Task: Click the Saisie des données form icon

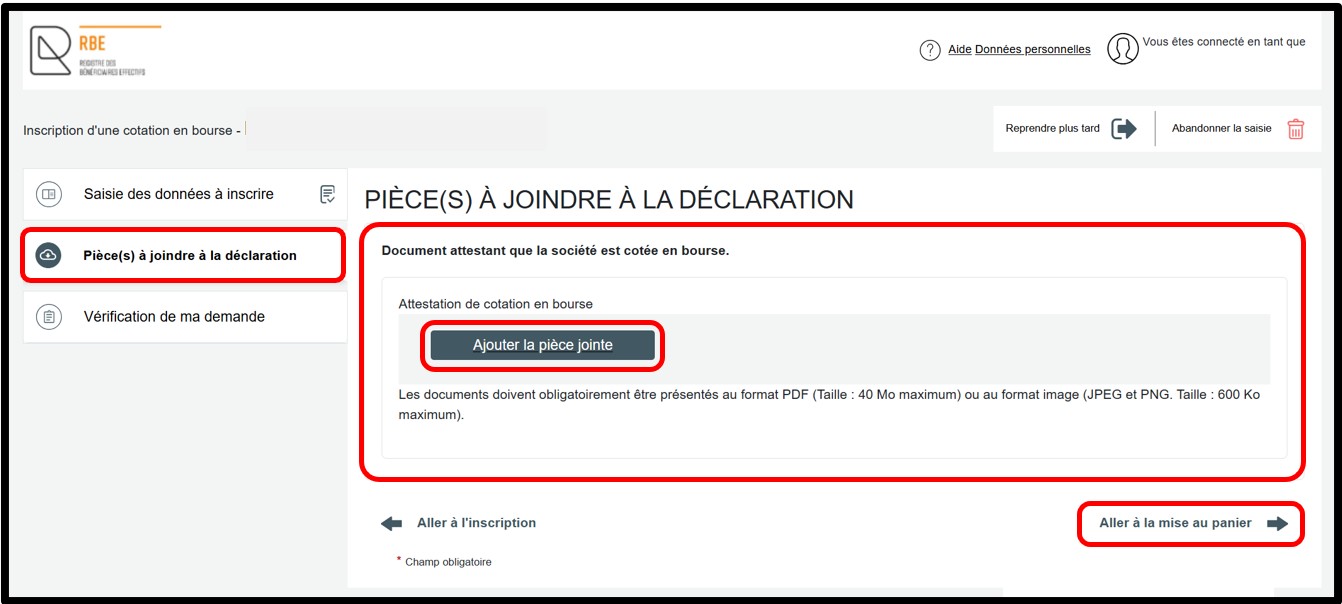Action: point(48,194)
